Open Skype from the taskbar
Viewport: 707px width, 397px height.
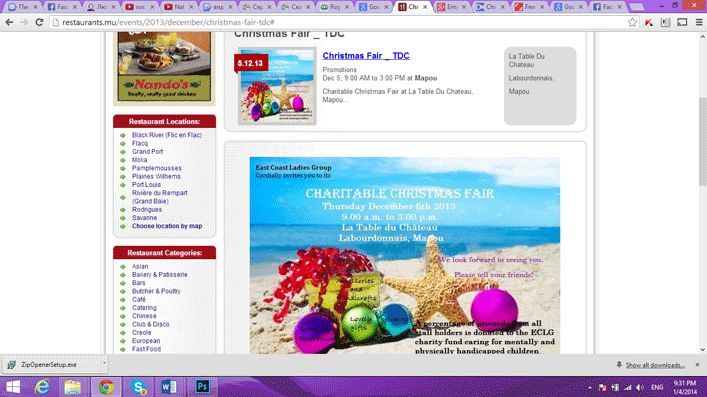[138, 387]
